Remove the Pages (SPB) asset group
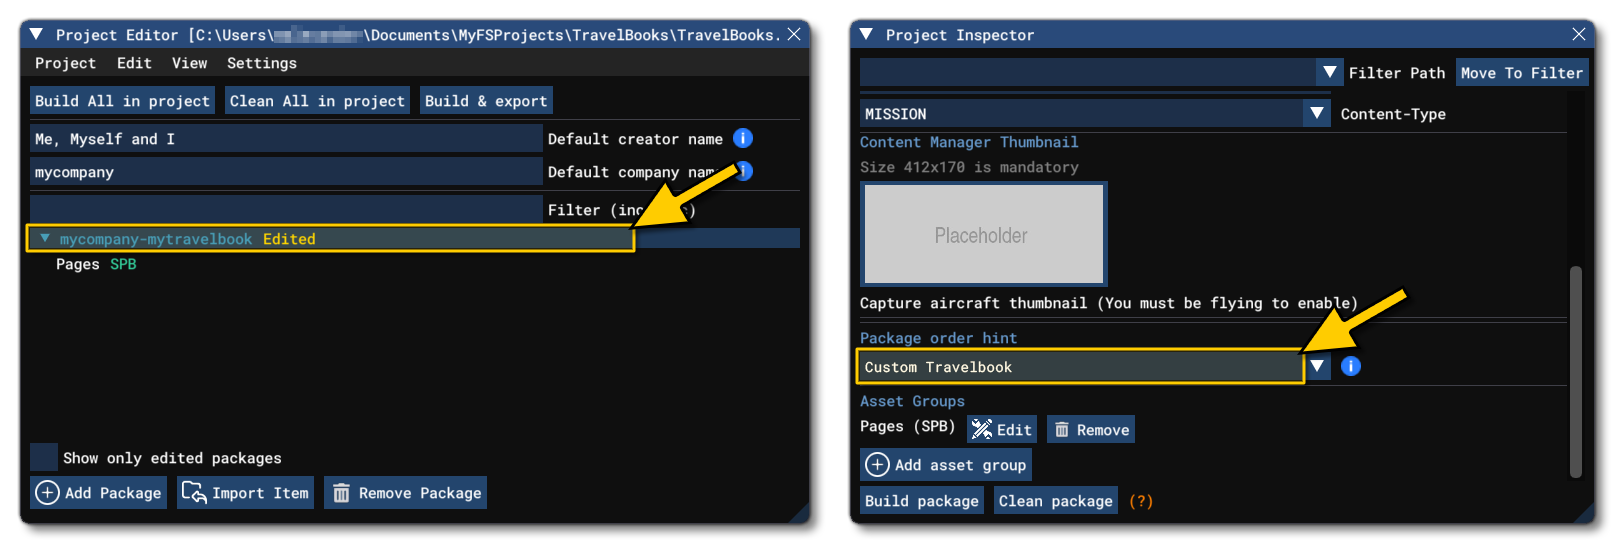1615x544 pixels. (x=1091, y=429)
